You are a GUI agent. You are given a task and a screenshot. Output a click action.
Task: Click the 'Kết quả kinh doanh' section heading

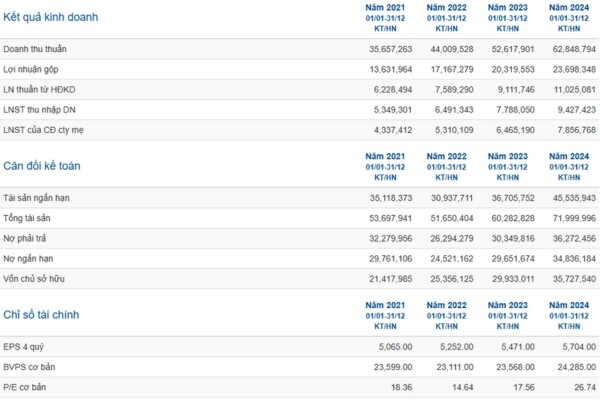point(51,19)
